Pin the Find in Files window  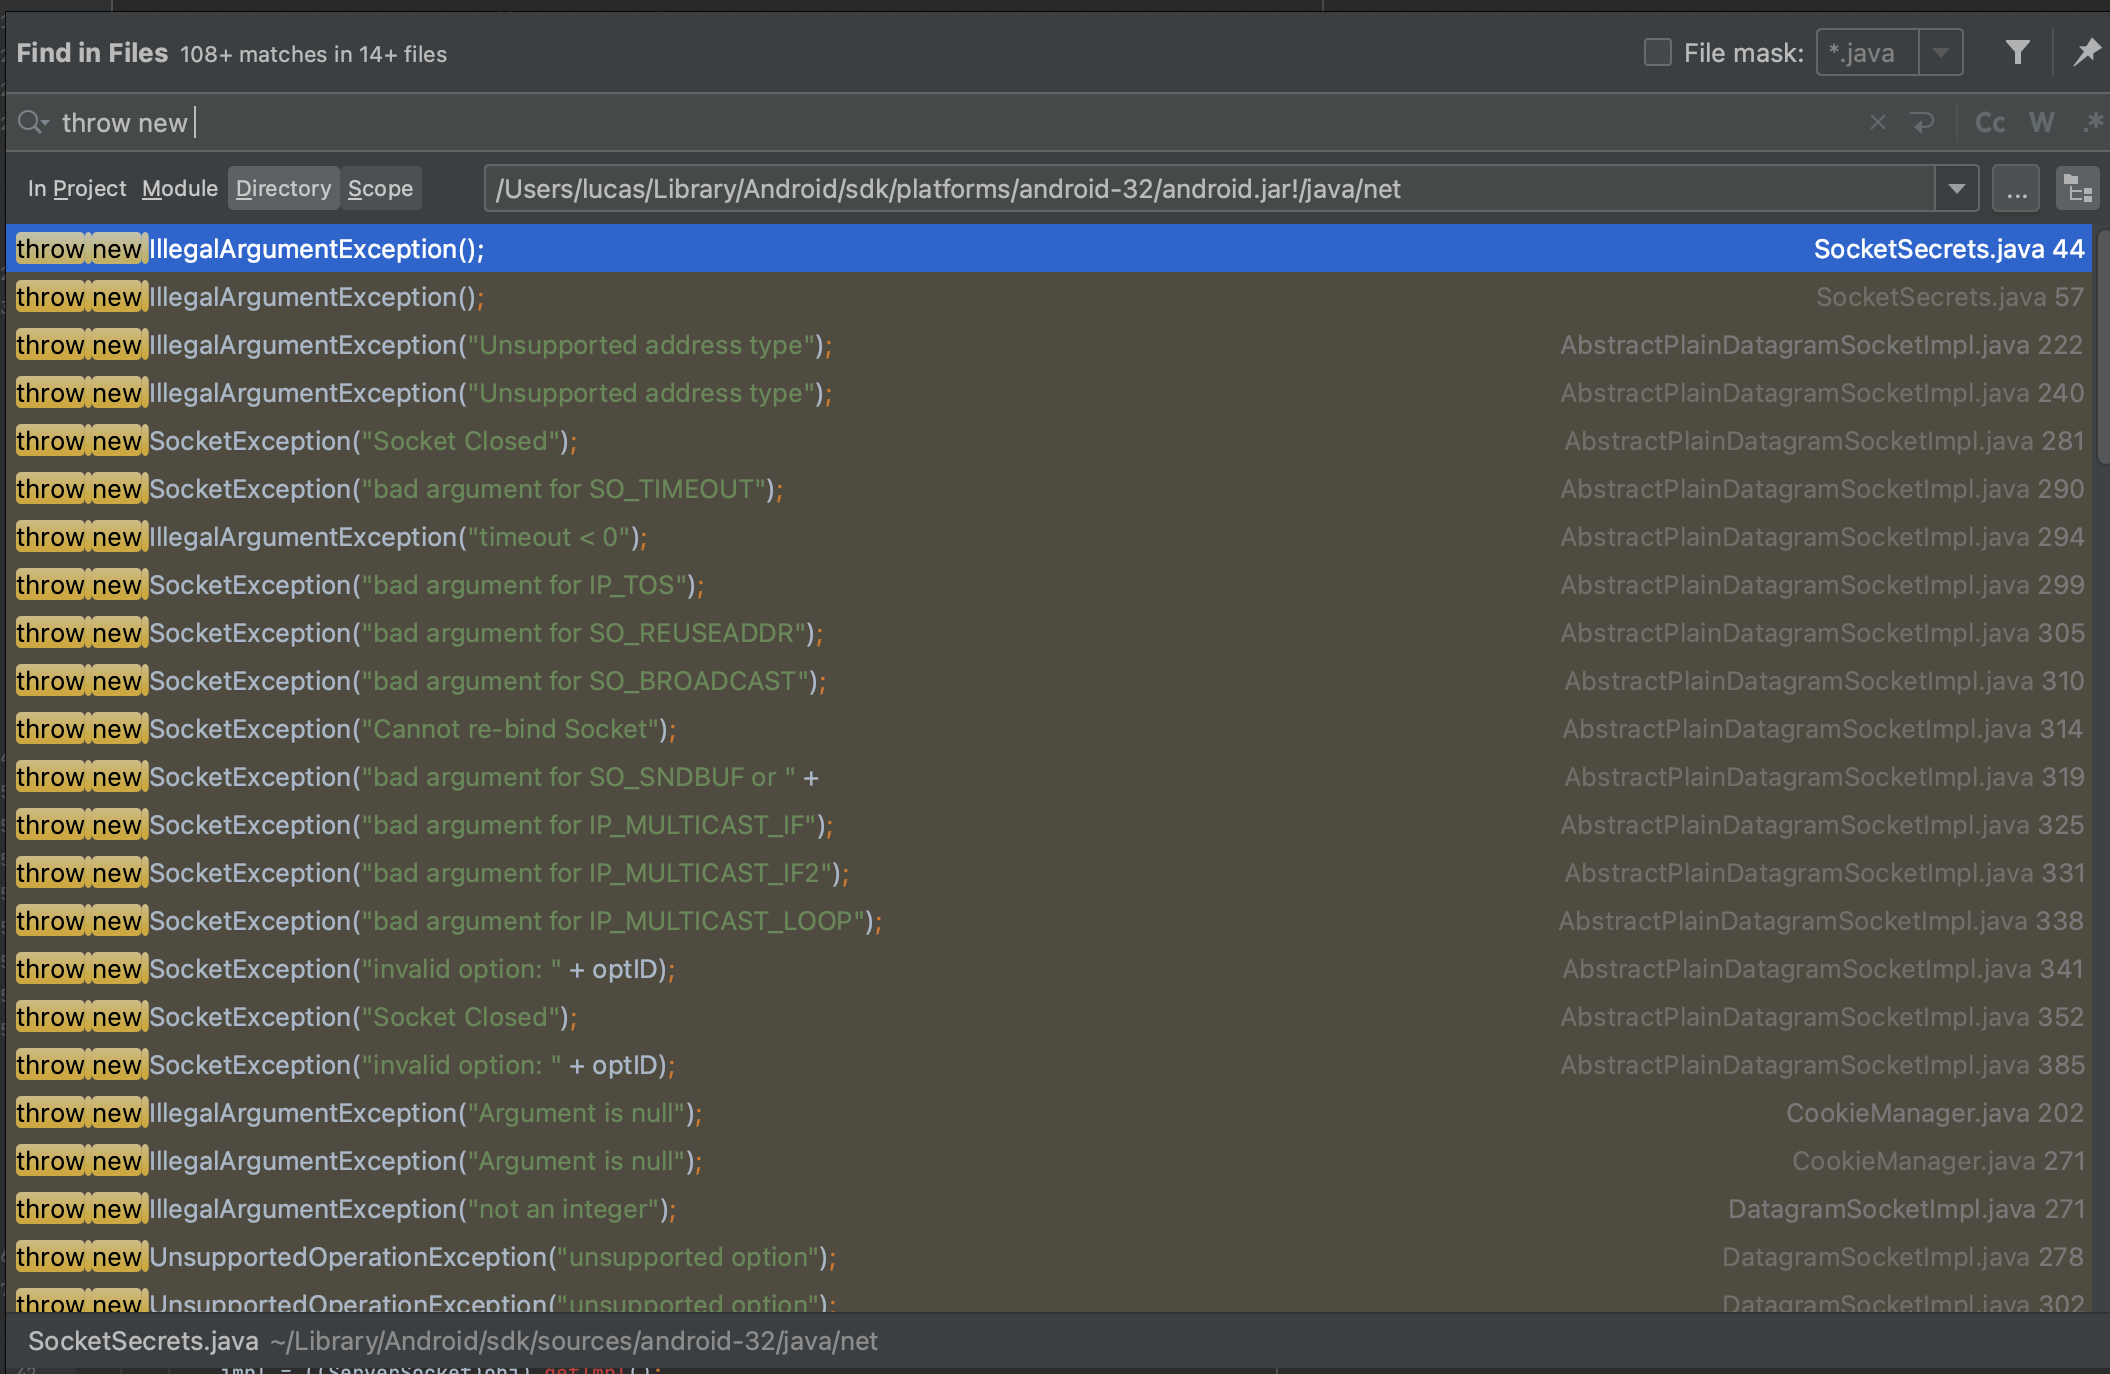click(2086, 53)
